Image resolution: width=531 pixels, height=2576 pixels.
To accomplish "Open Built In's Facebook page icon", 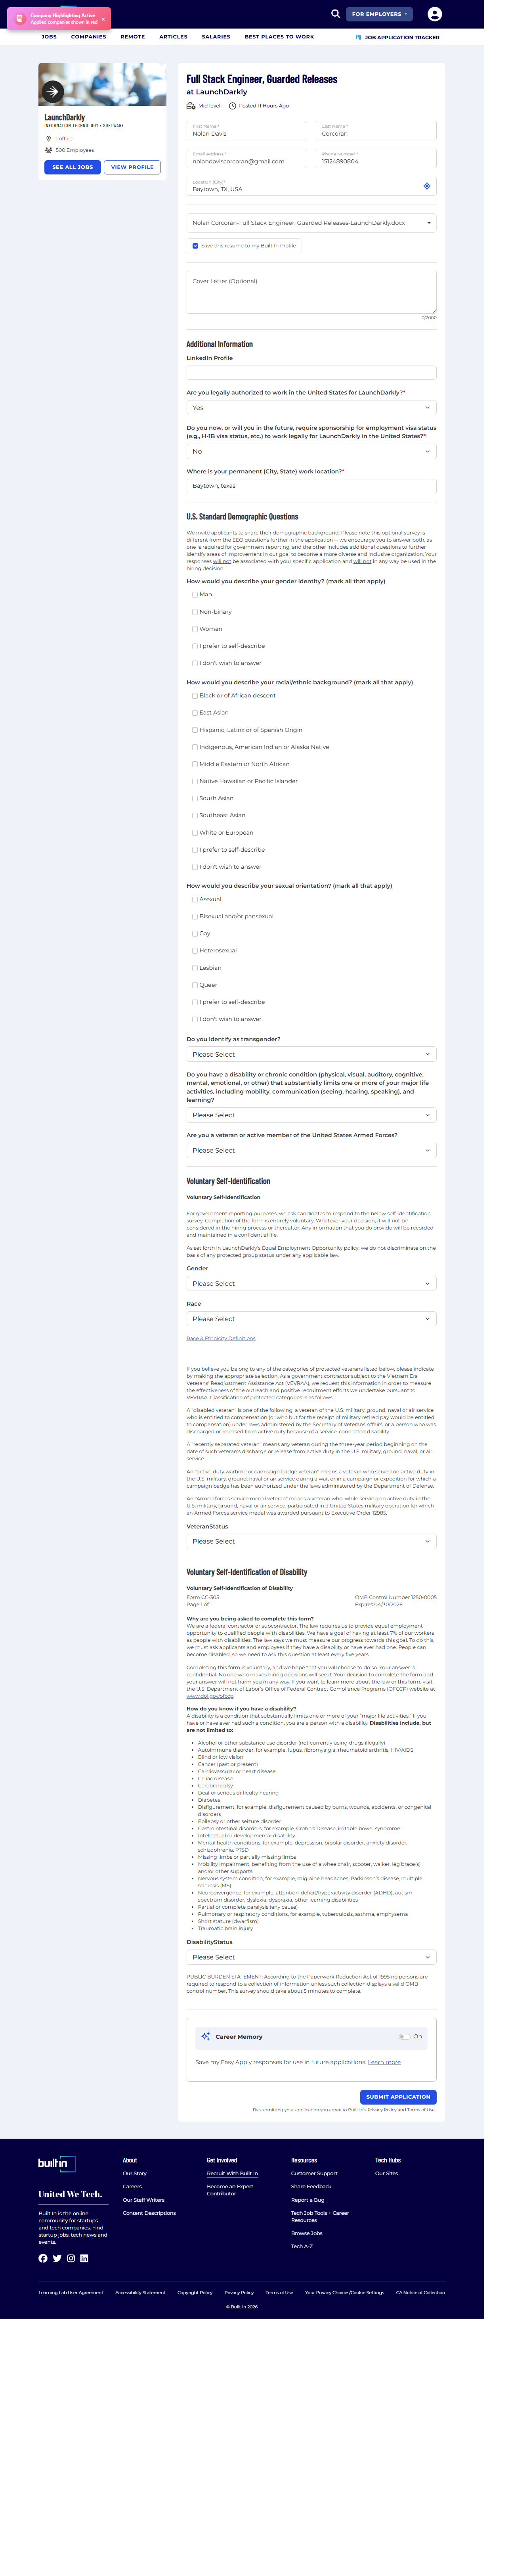I will point(43,2258).
